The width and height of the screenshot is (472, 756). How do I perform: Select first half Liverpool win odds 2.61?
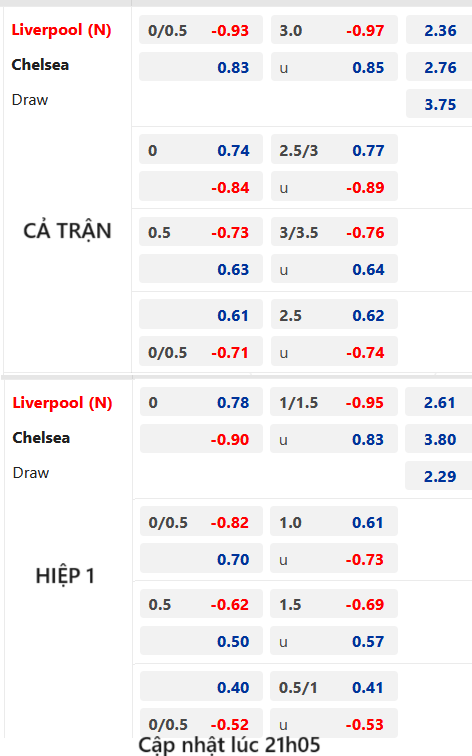click(439, 402)
